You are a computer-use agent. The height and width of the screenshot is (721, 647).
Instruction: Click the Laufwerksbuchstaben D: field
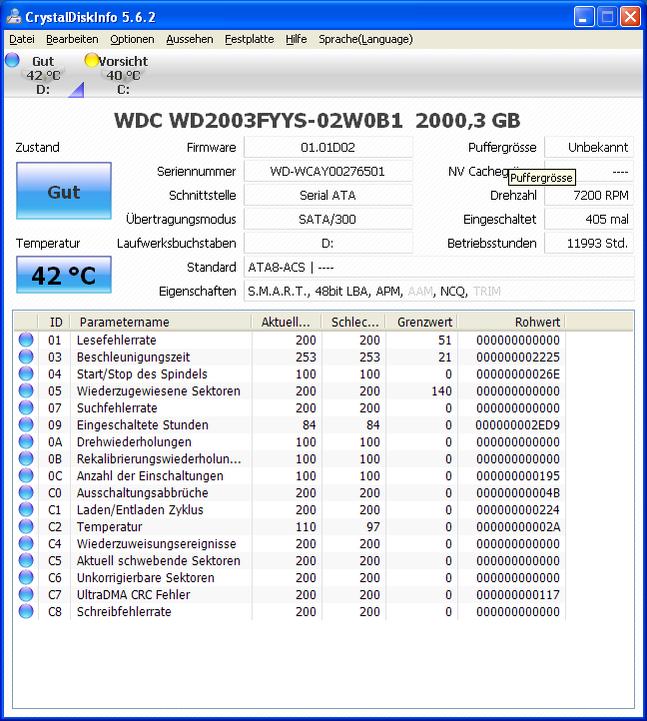coord(328,243)
